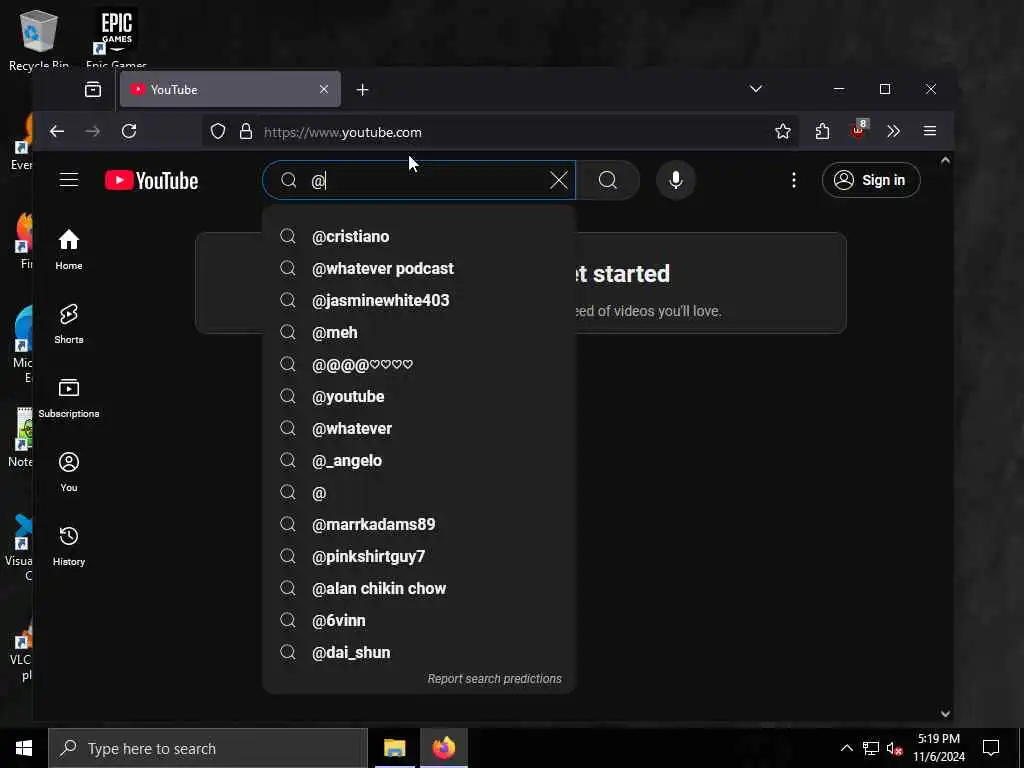The width and height of the screenshot is (1024, 768).
Task: Click the YouTube logo
Action: [x=152, y=180]
